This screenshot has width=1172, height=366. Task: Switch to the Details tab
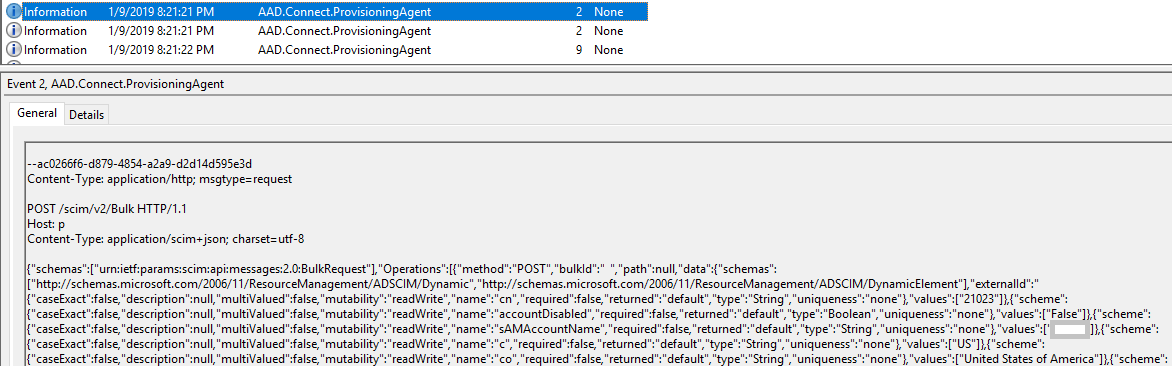tap(87, 114)
